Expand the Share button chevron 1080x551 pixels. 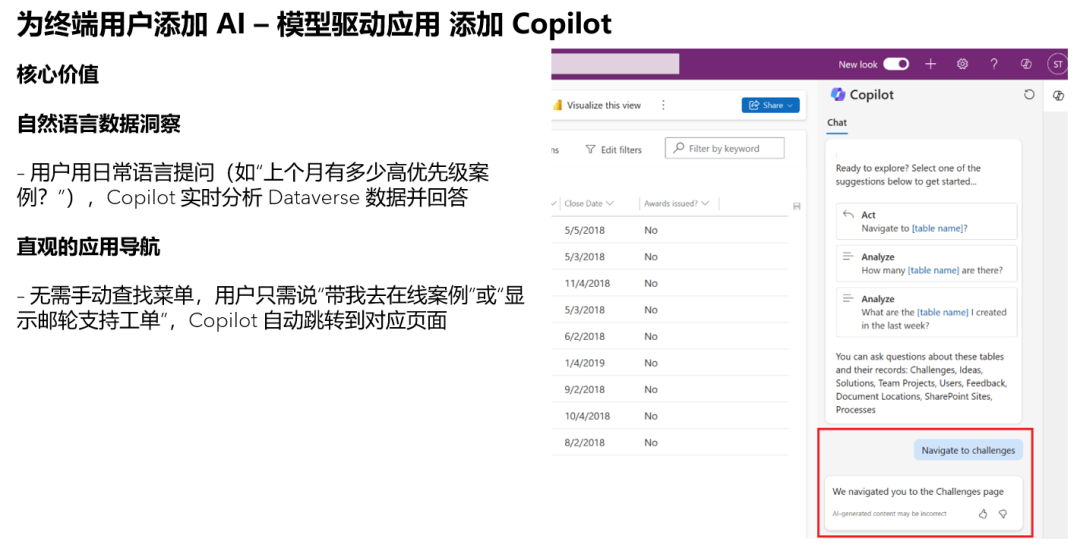tap(790, 105)
